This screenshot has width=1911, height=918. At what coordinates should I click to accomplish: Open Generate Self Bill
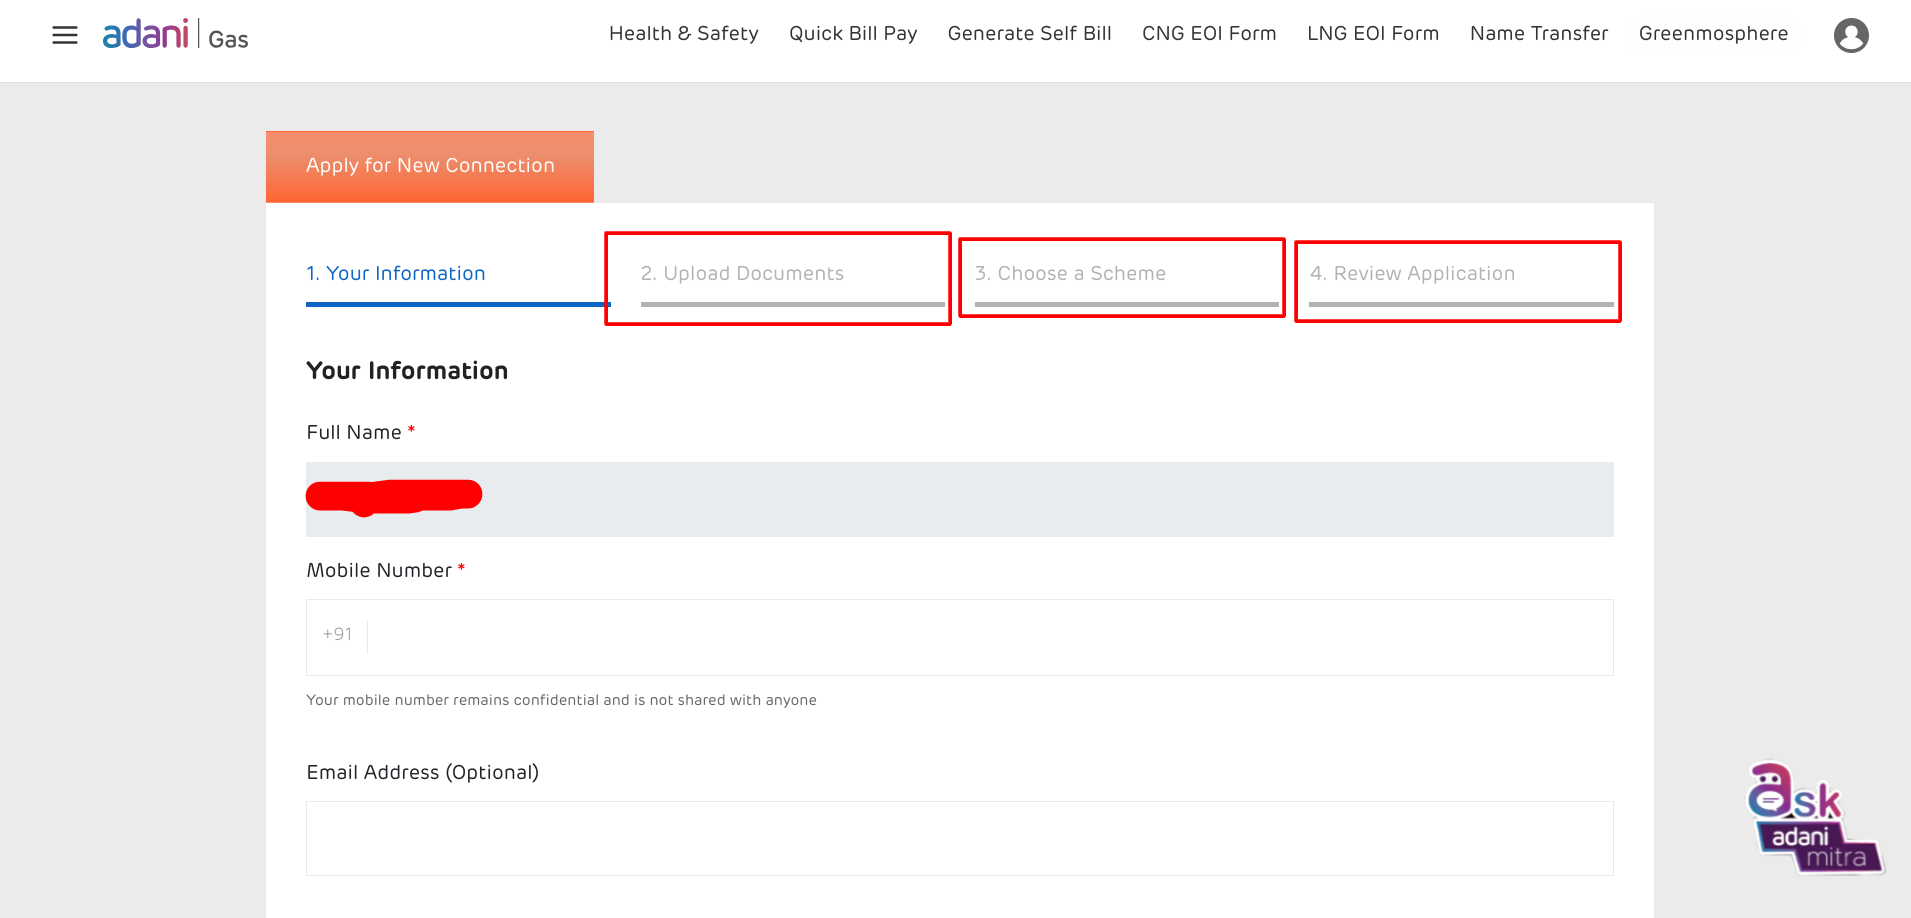[x=1029, y=34]
